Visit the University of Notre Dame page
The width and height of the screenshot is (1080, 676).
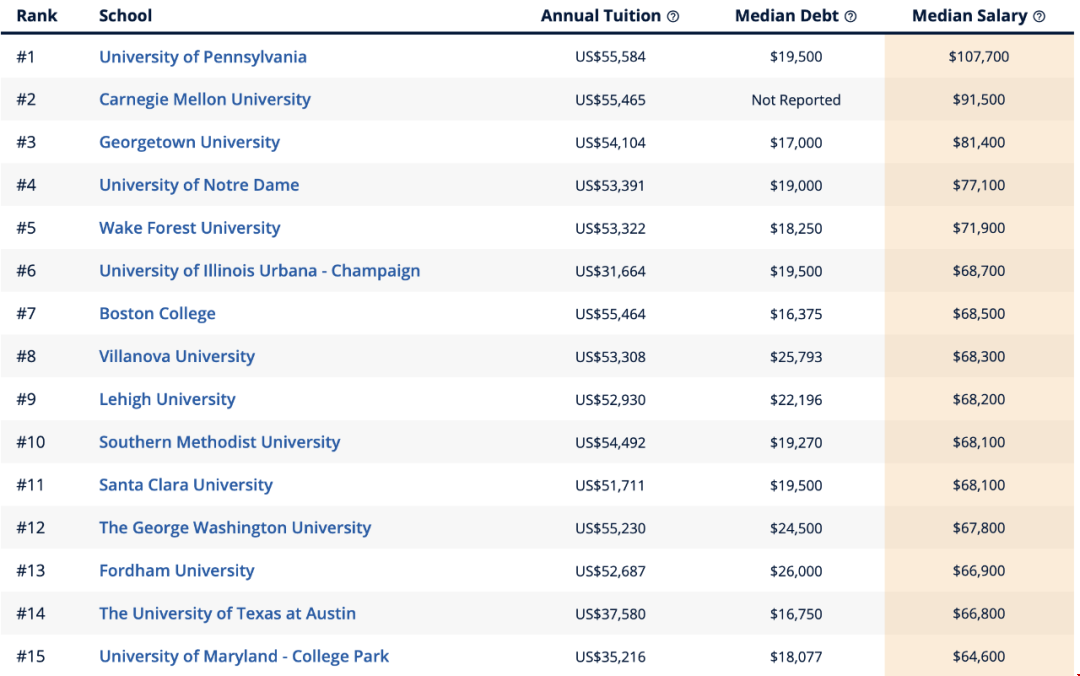click(x=199, y=185)
